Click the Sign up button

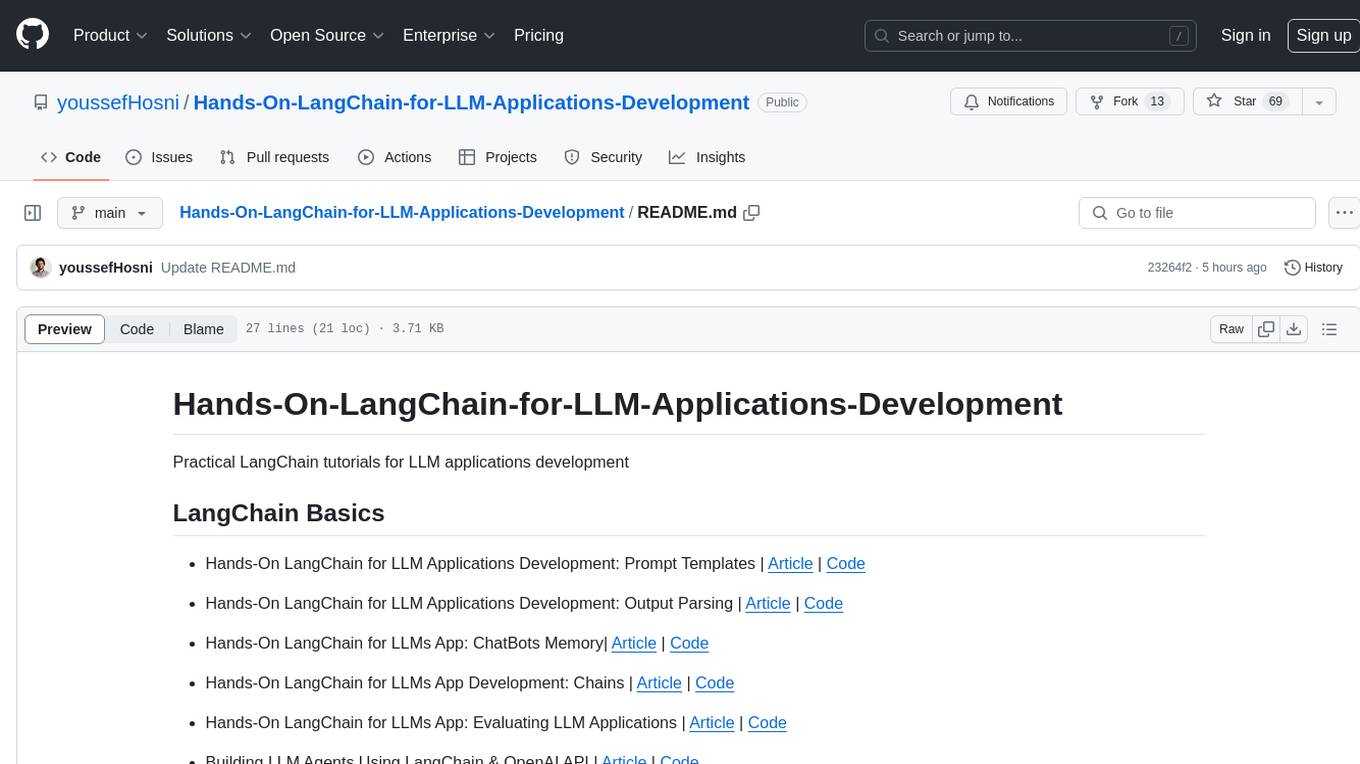tap(1323, 35)
